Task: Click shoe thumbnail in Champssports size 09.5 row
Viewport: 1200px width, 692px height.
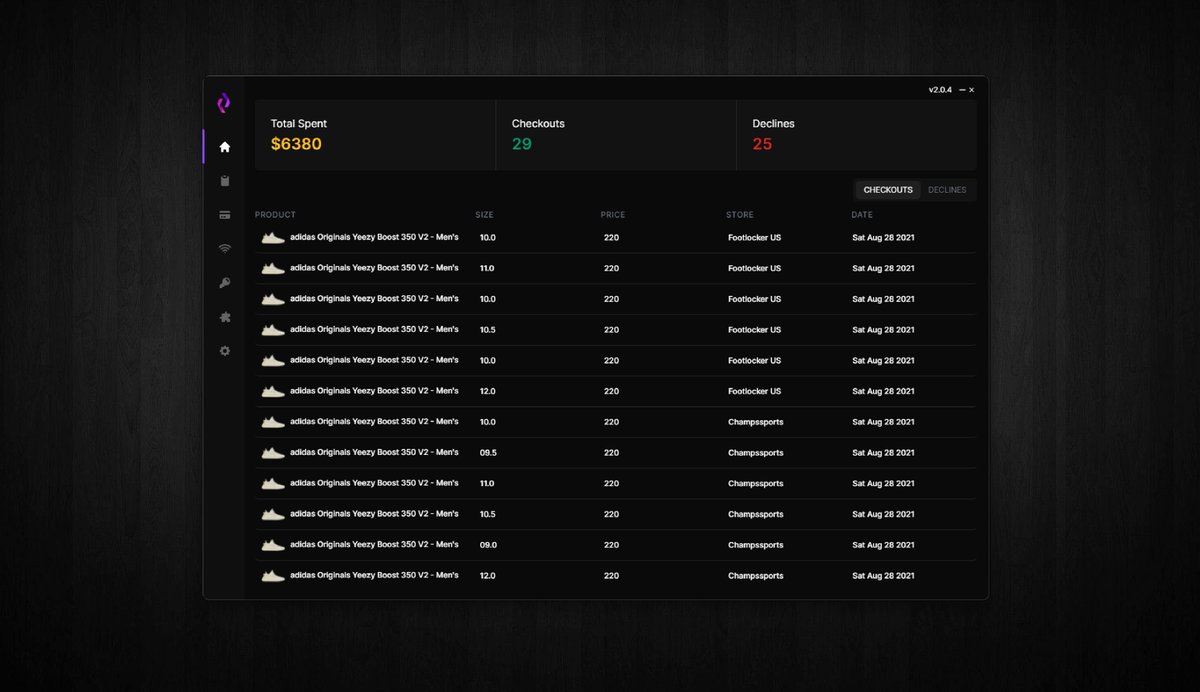Action: [273, 453]
